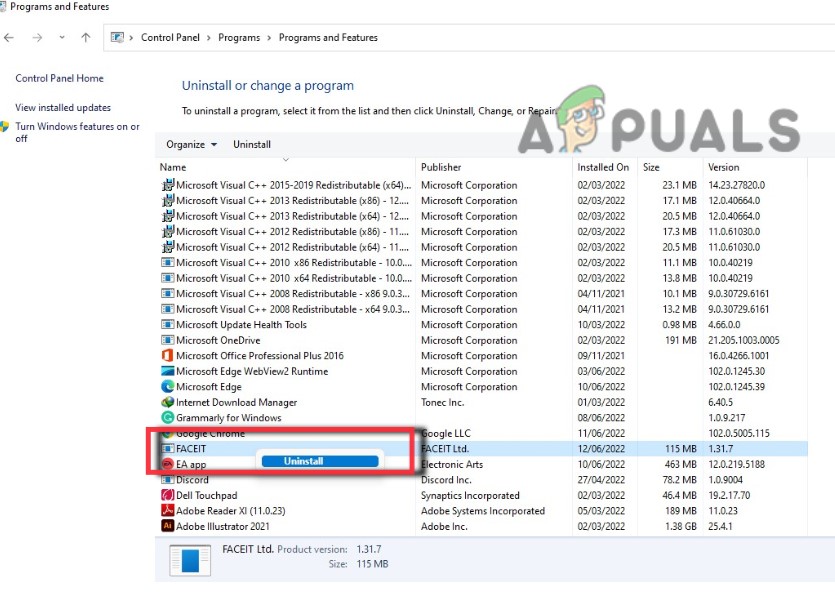Select Visual C++ 2013 Redistributable (x64) icon

click(x=168, y=216)
